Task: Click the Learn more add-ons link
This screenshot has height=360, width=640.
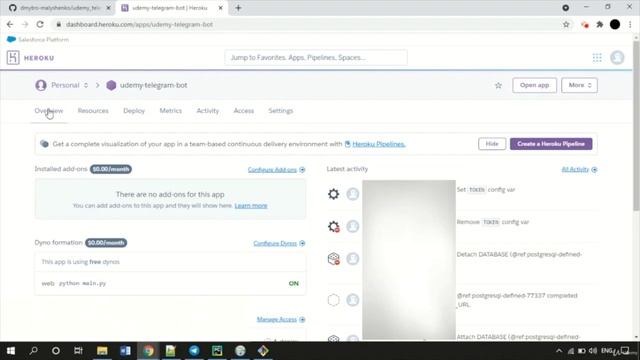Action: tap(251, 206)
